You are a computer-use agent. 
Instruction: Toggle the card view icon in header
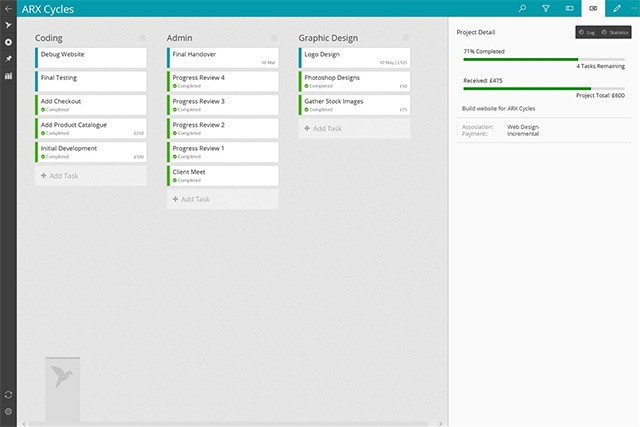coord(570,8)
